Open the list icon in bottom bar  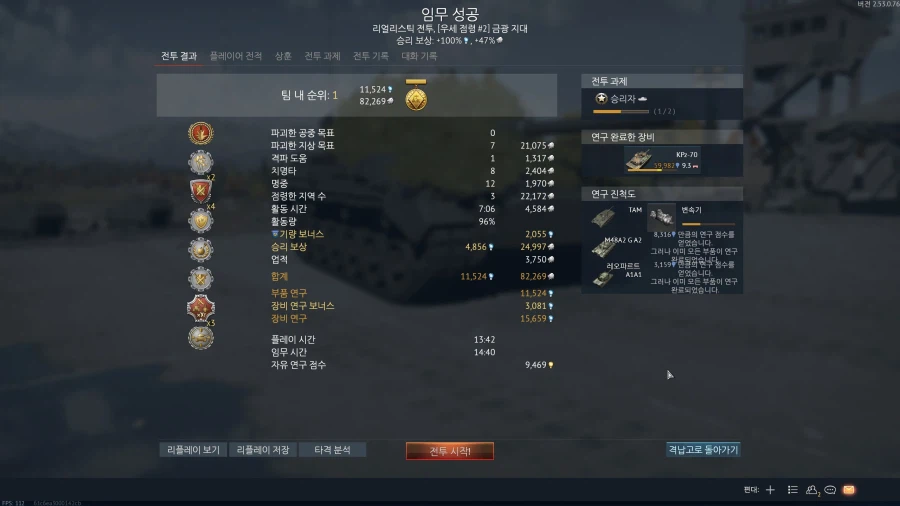click(793, 490)
